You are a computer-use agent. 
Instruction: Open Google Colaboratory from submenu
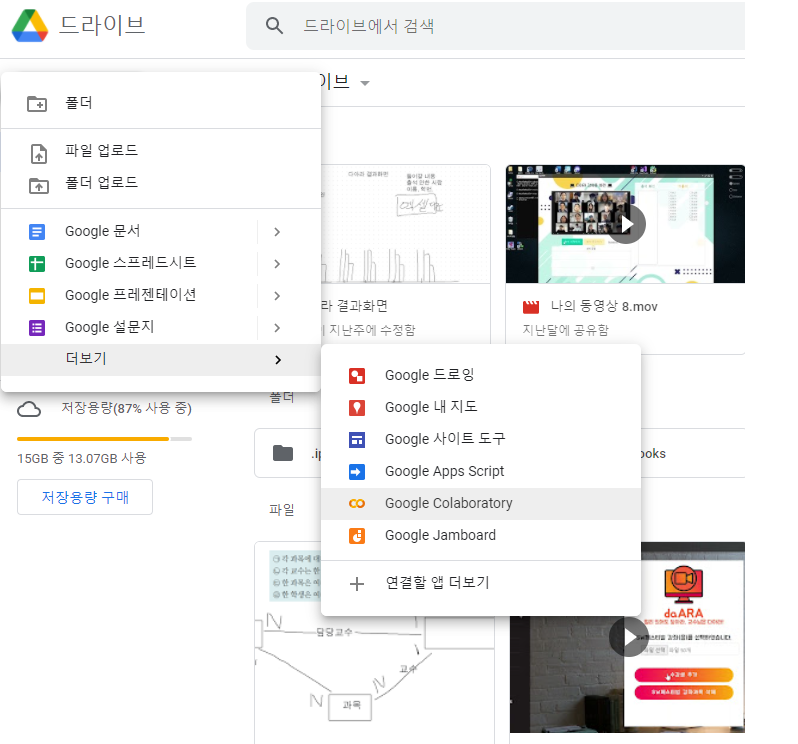(481, 504)
